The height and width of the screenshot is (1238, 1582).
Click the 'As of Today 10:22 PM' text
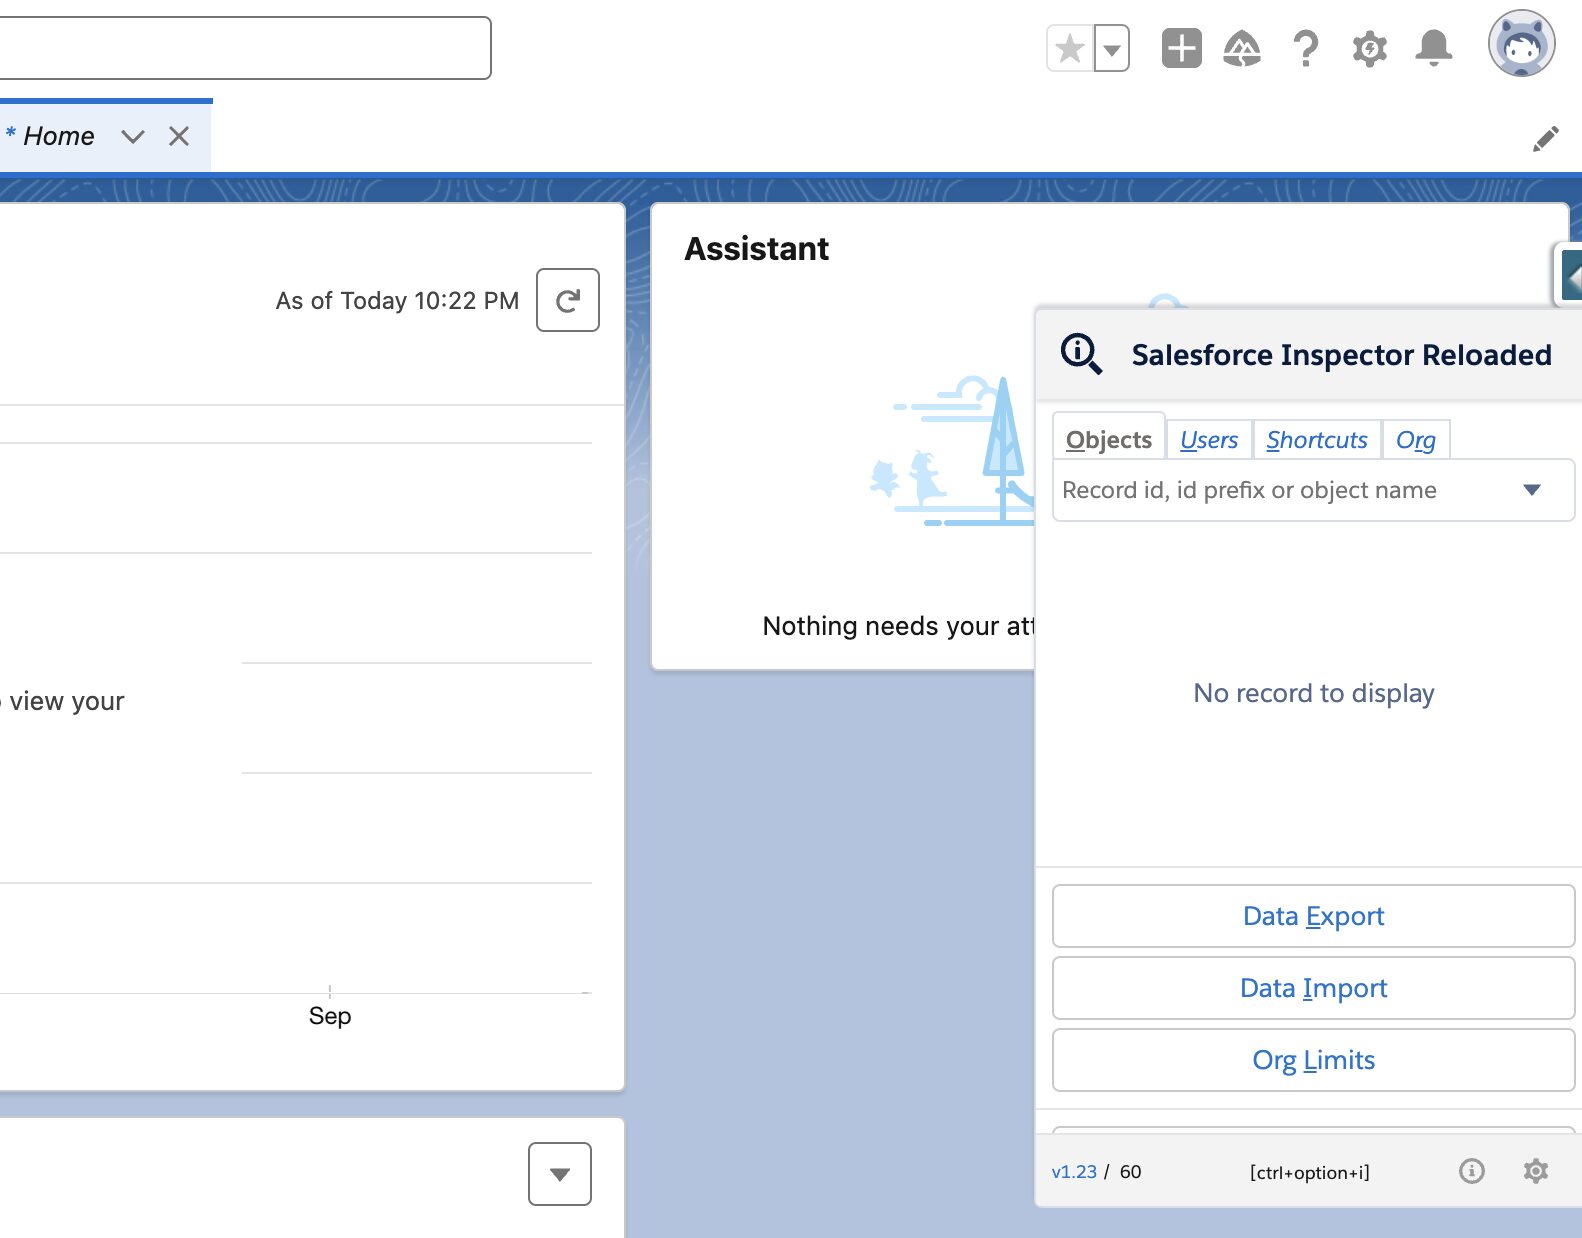click(x=398, y=300)
